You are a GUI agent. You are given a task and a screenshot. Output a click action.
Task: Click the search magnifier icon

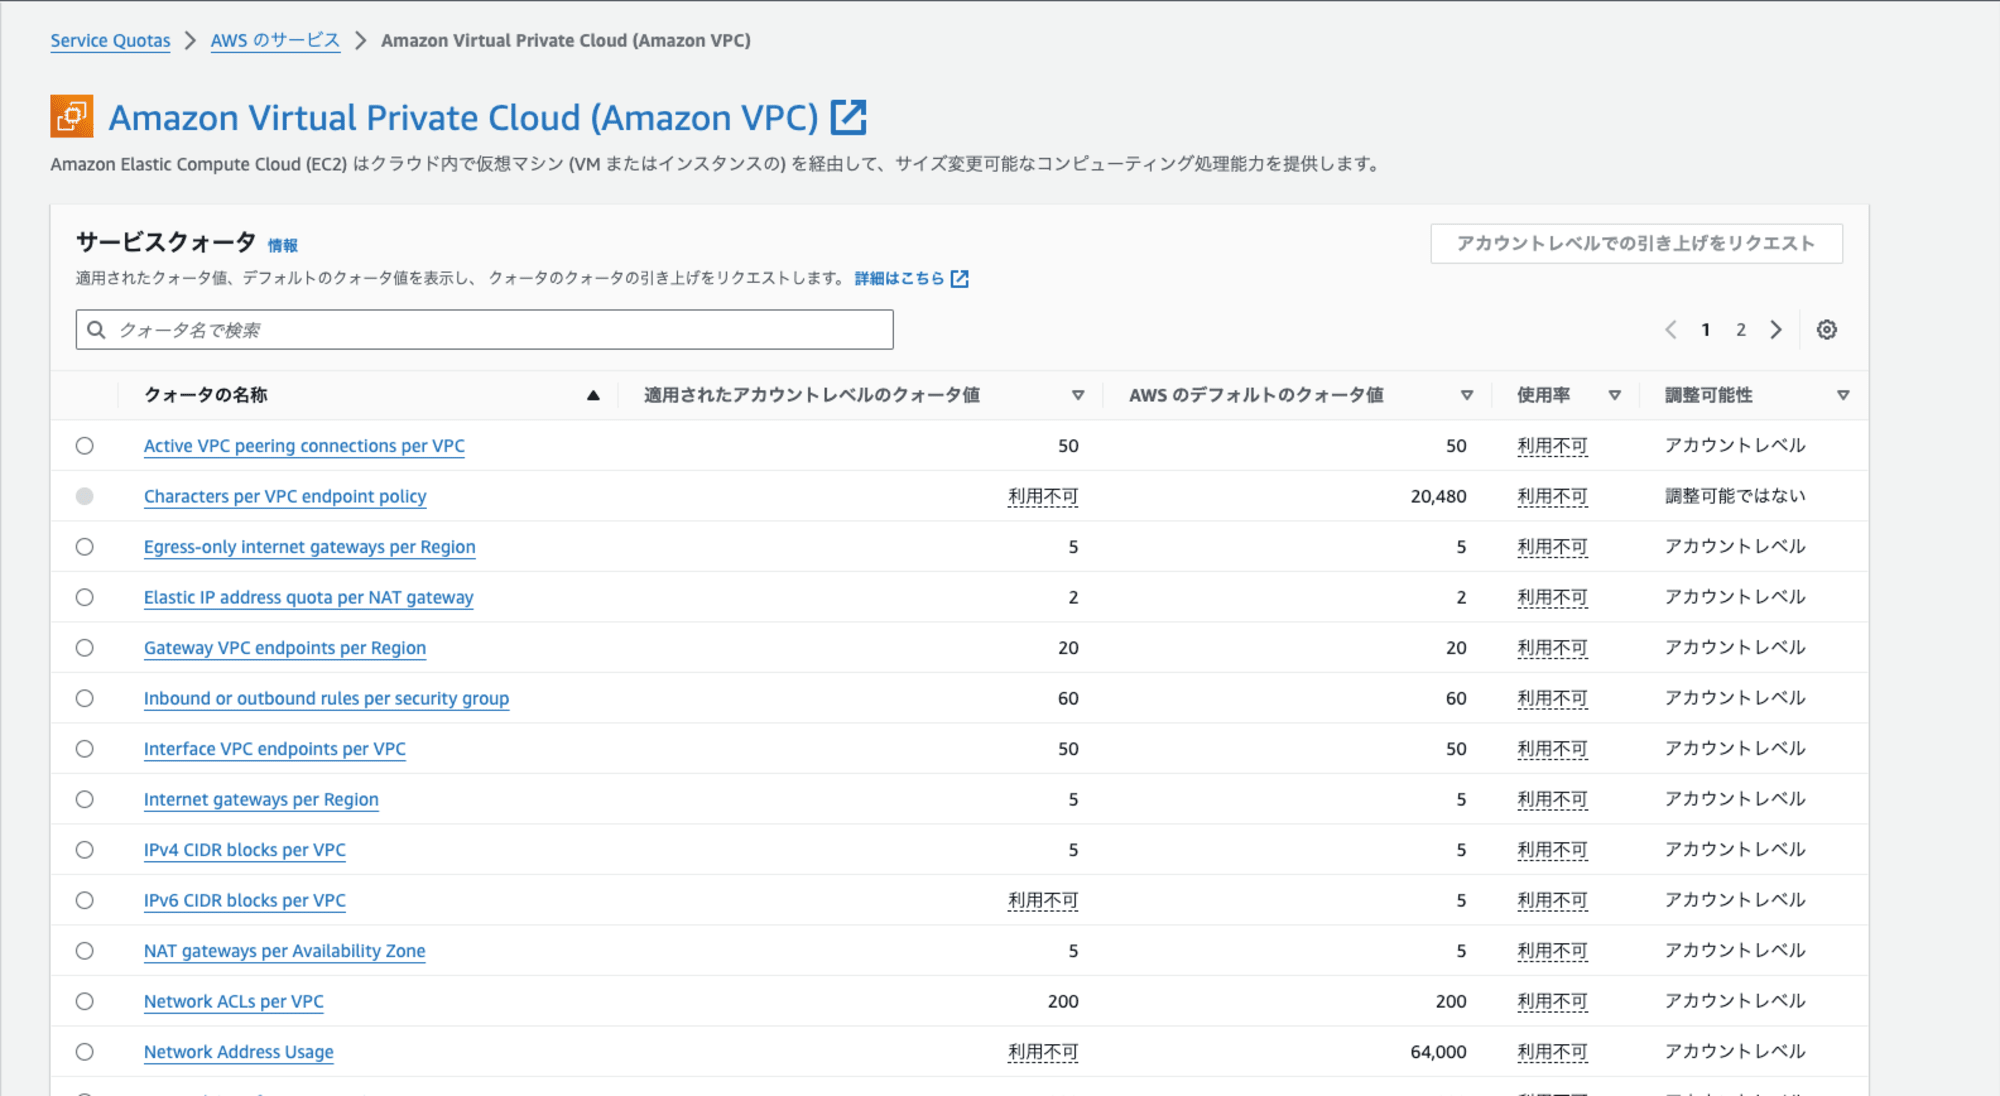tap(97, 330)
